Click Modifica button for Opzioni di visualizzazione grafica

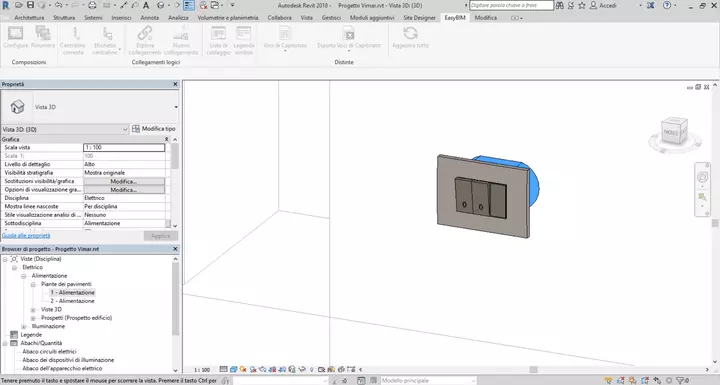[124, 190]
